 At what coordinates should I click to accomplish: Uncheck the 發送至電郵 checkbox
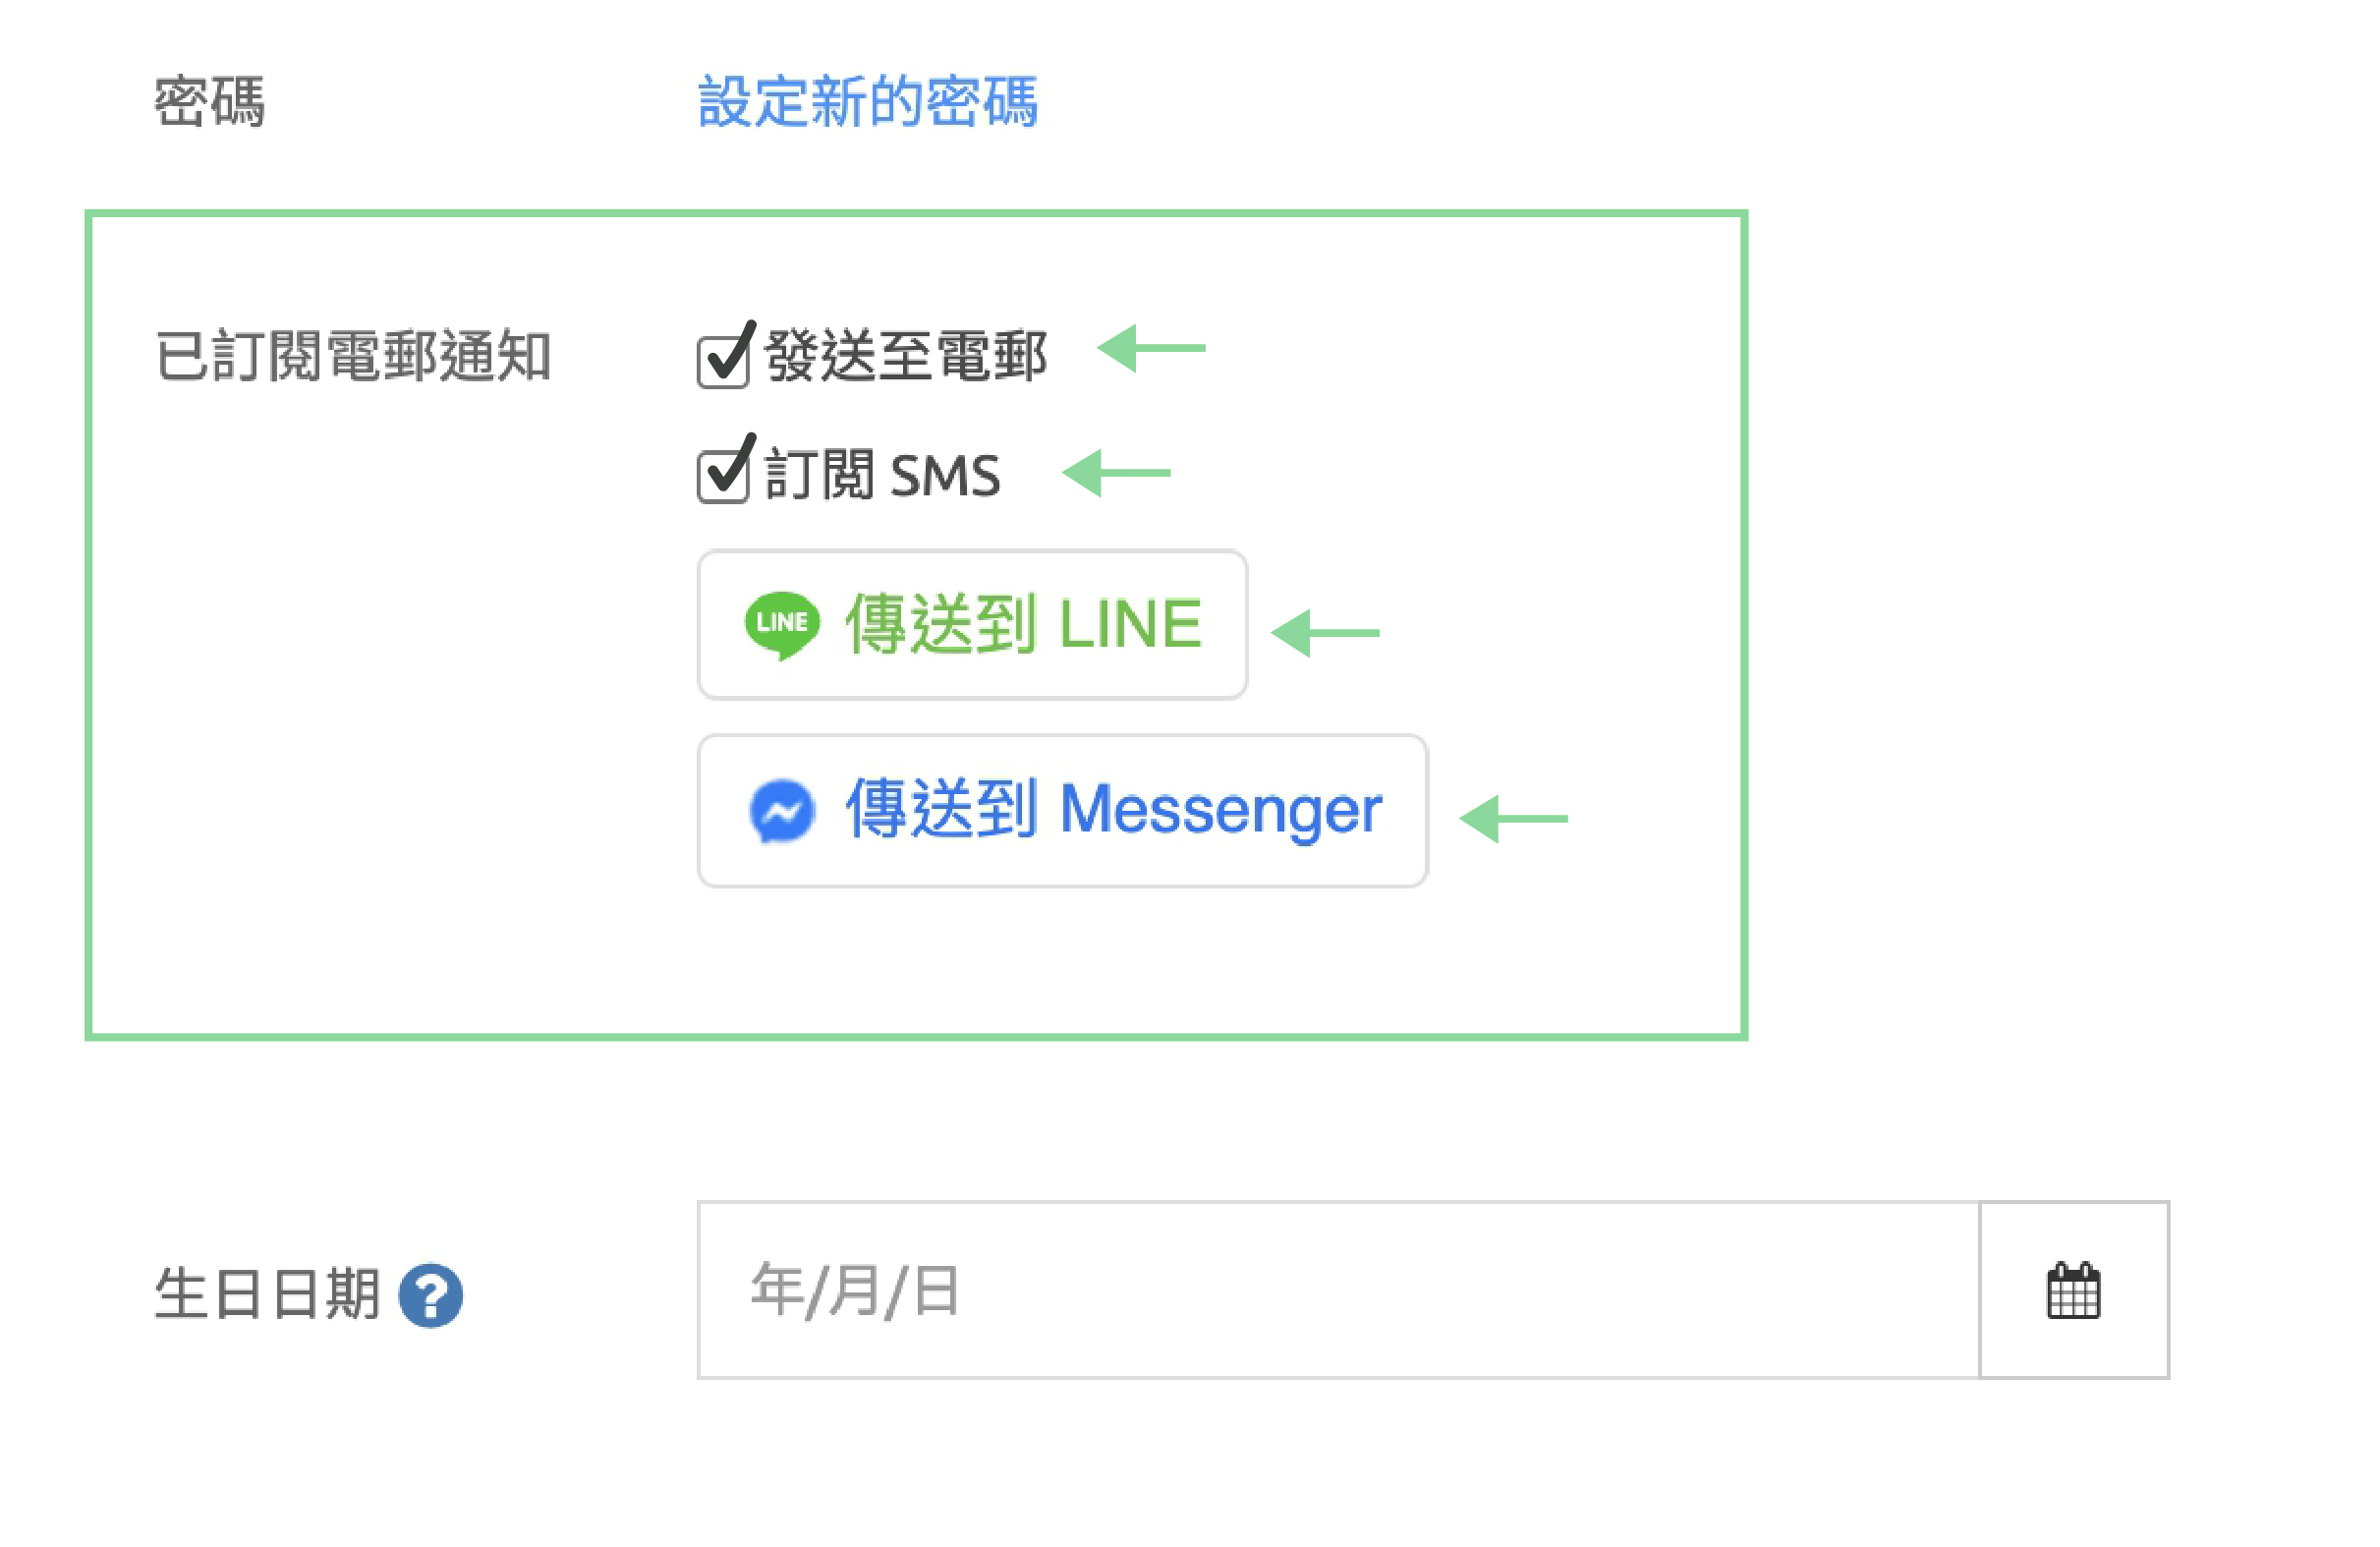pos(723,360)
